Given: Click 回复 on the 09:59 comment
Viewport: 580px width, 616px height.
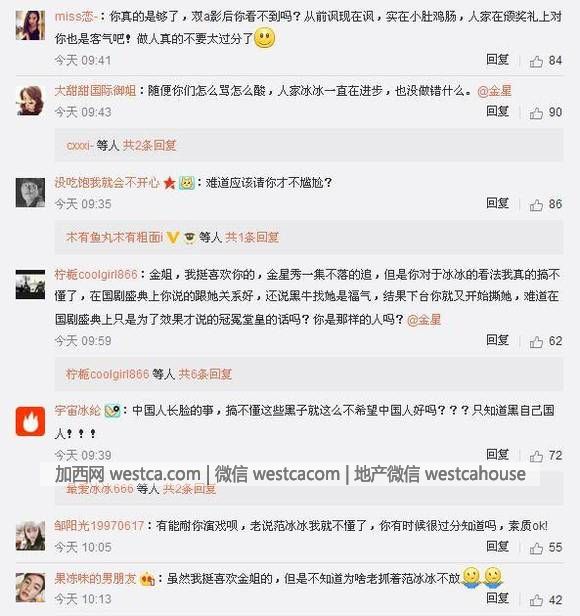Looking at the screenshot, I should coord(497,340).
